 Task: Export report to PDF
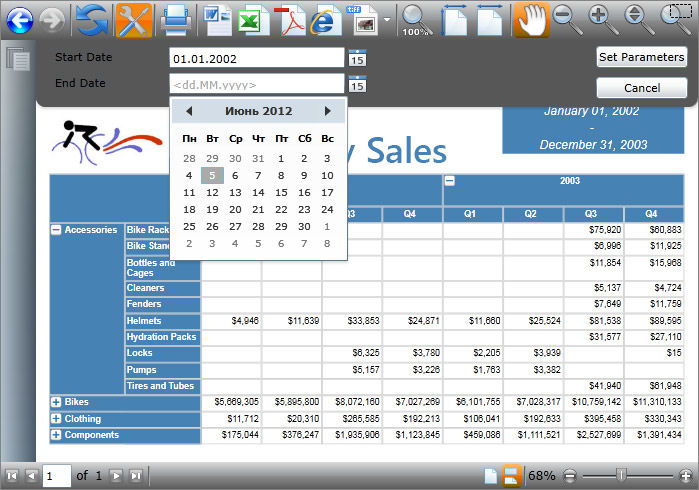coord(289,19)
